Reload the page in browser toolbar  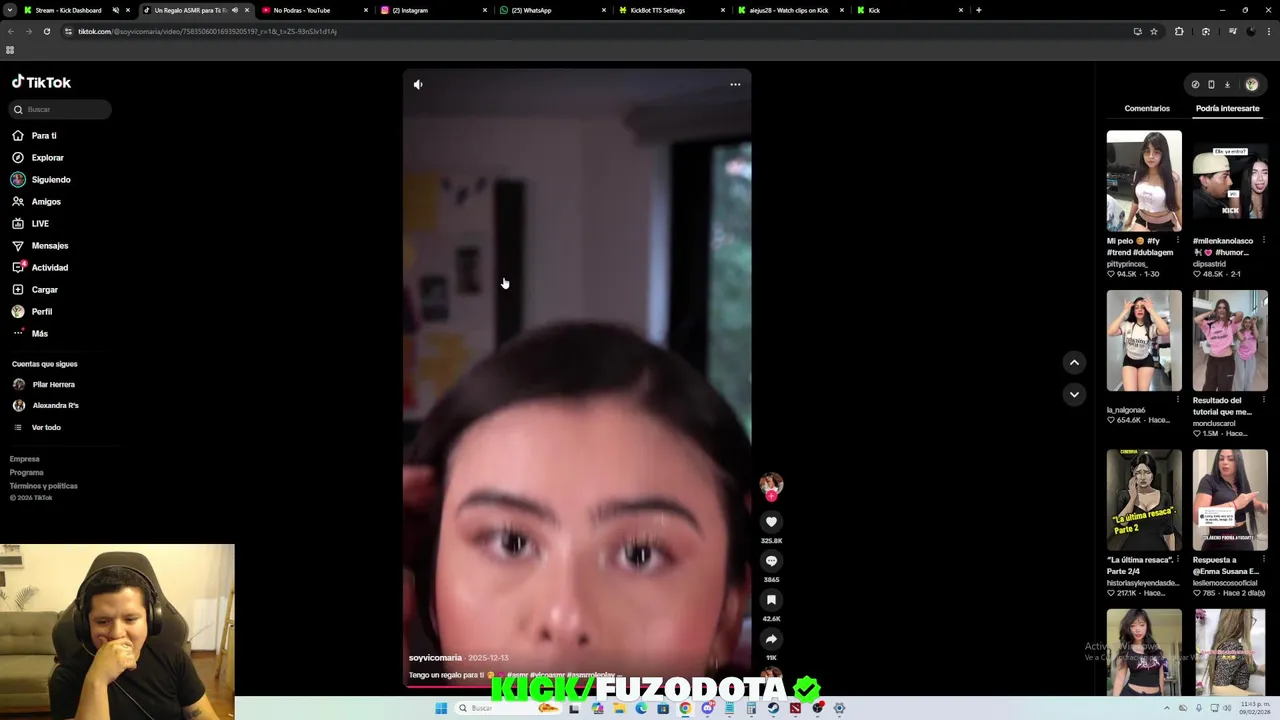pyautogui.click(x=46, y=31)
